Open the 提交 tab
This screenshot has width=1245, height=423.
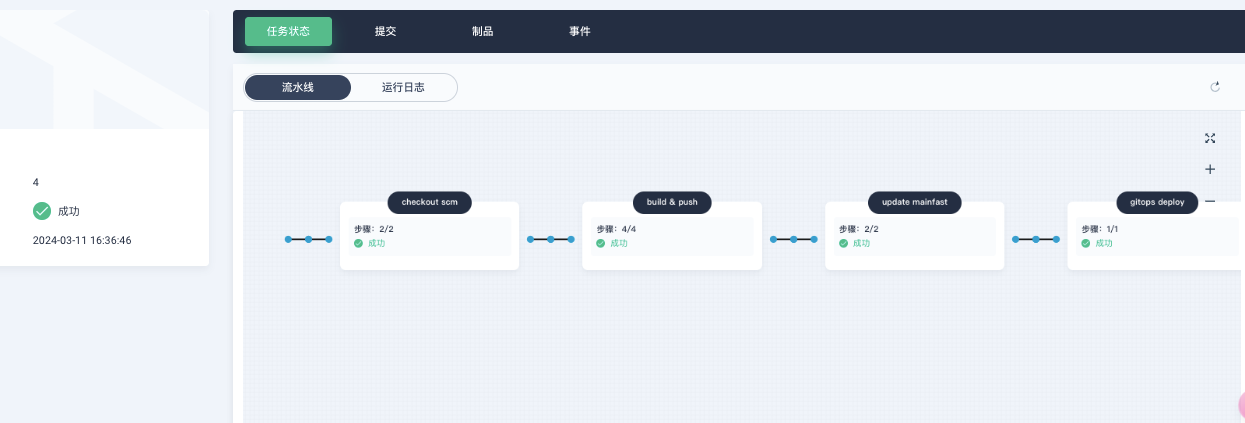(385, 31)
